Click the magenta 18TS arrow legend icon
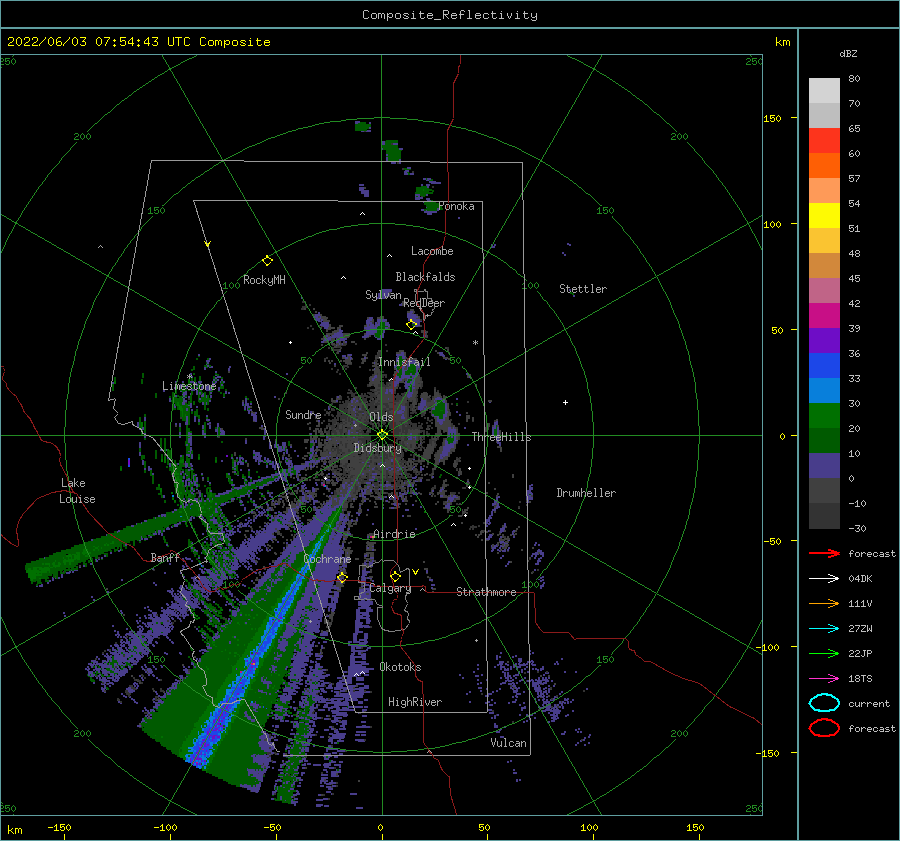The height and width of the screenshot is (841, 900). [824, 679]
